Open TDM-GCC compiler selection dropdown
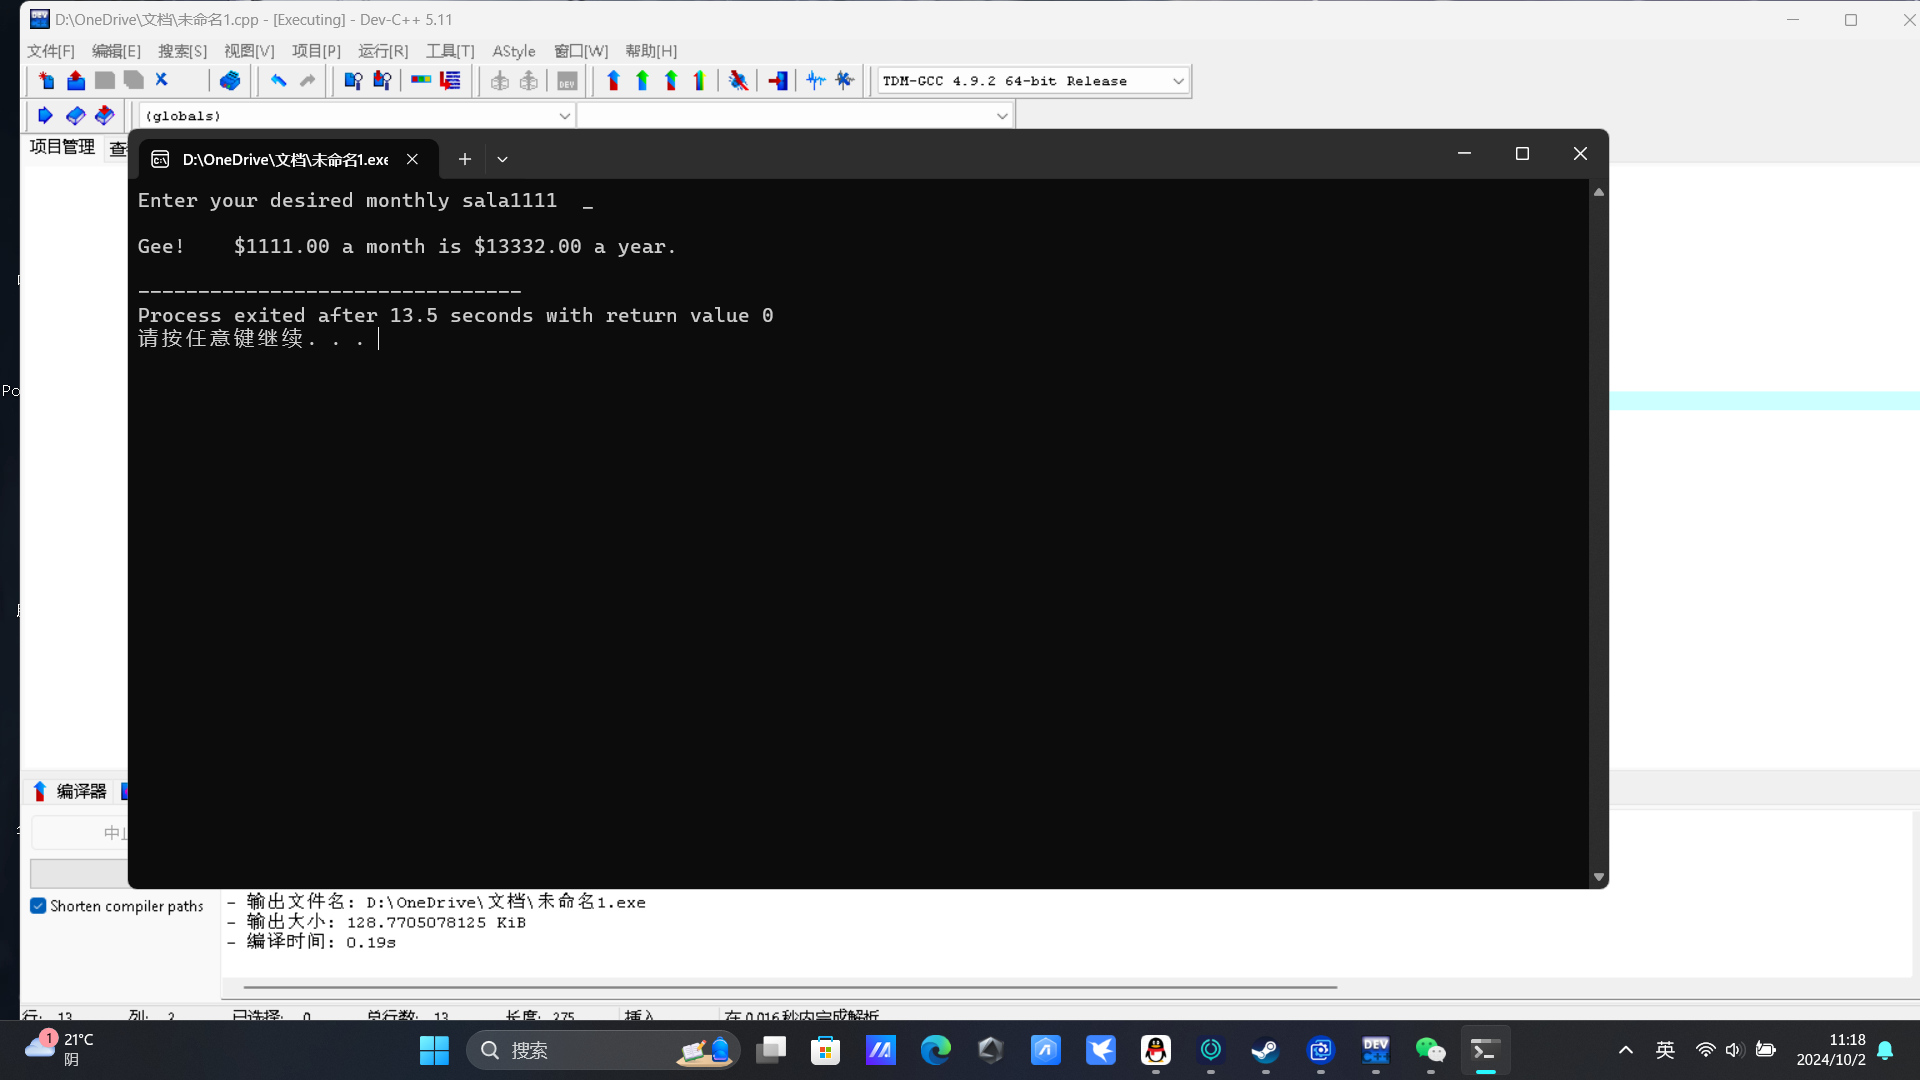 pyautogui.click(x=1178, y=81)
